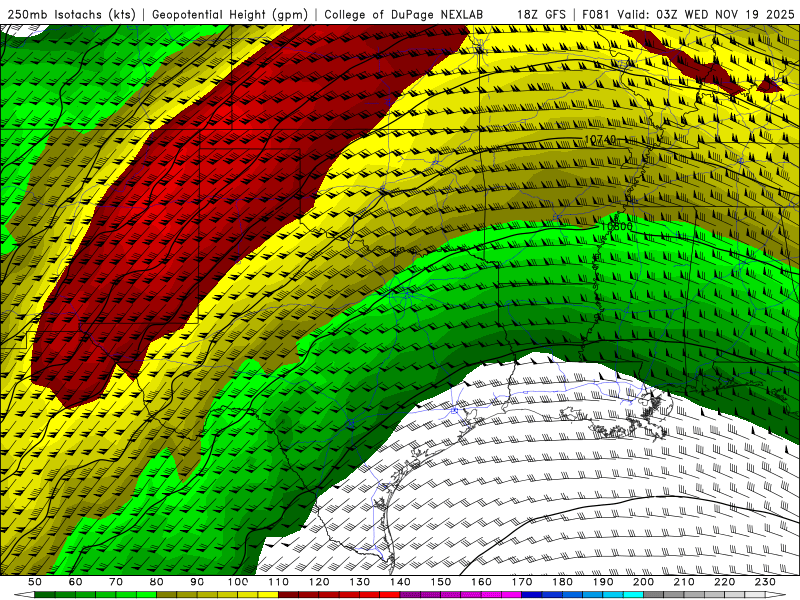Click the 220 value on color scale
The height and width of the screenshot is (600, 800).
(724, 582)
